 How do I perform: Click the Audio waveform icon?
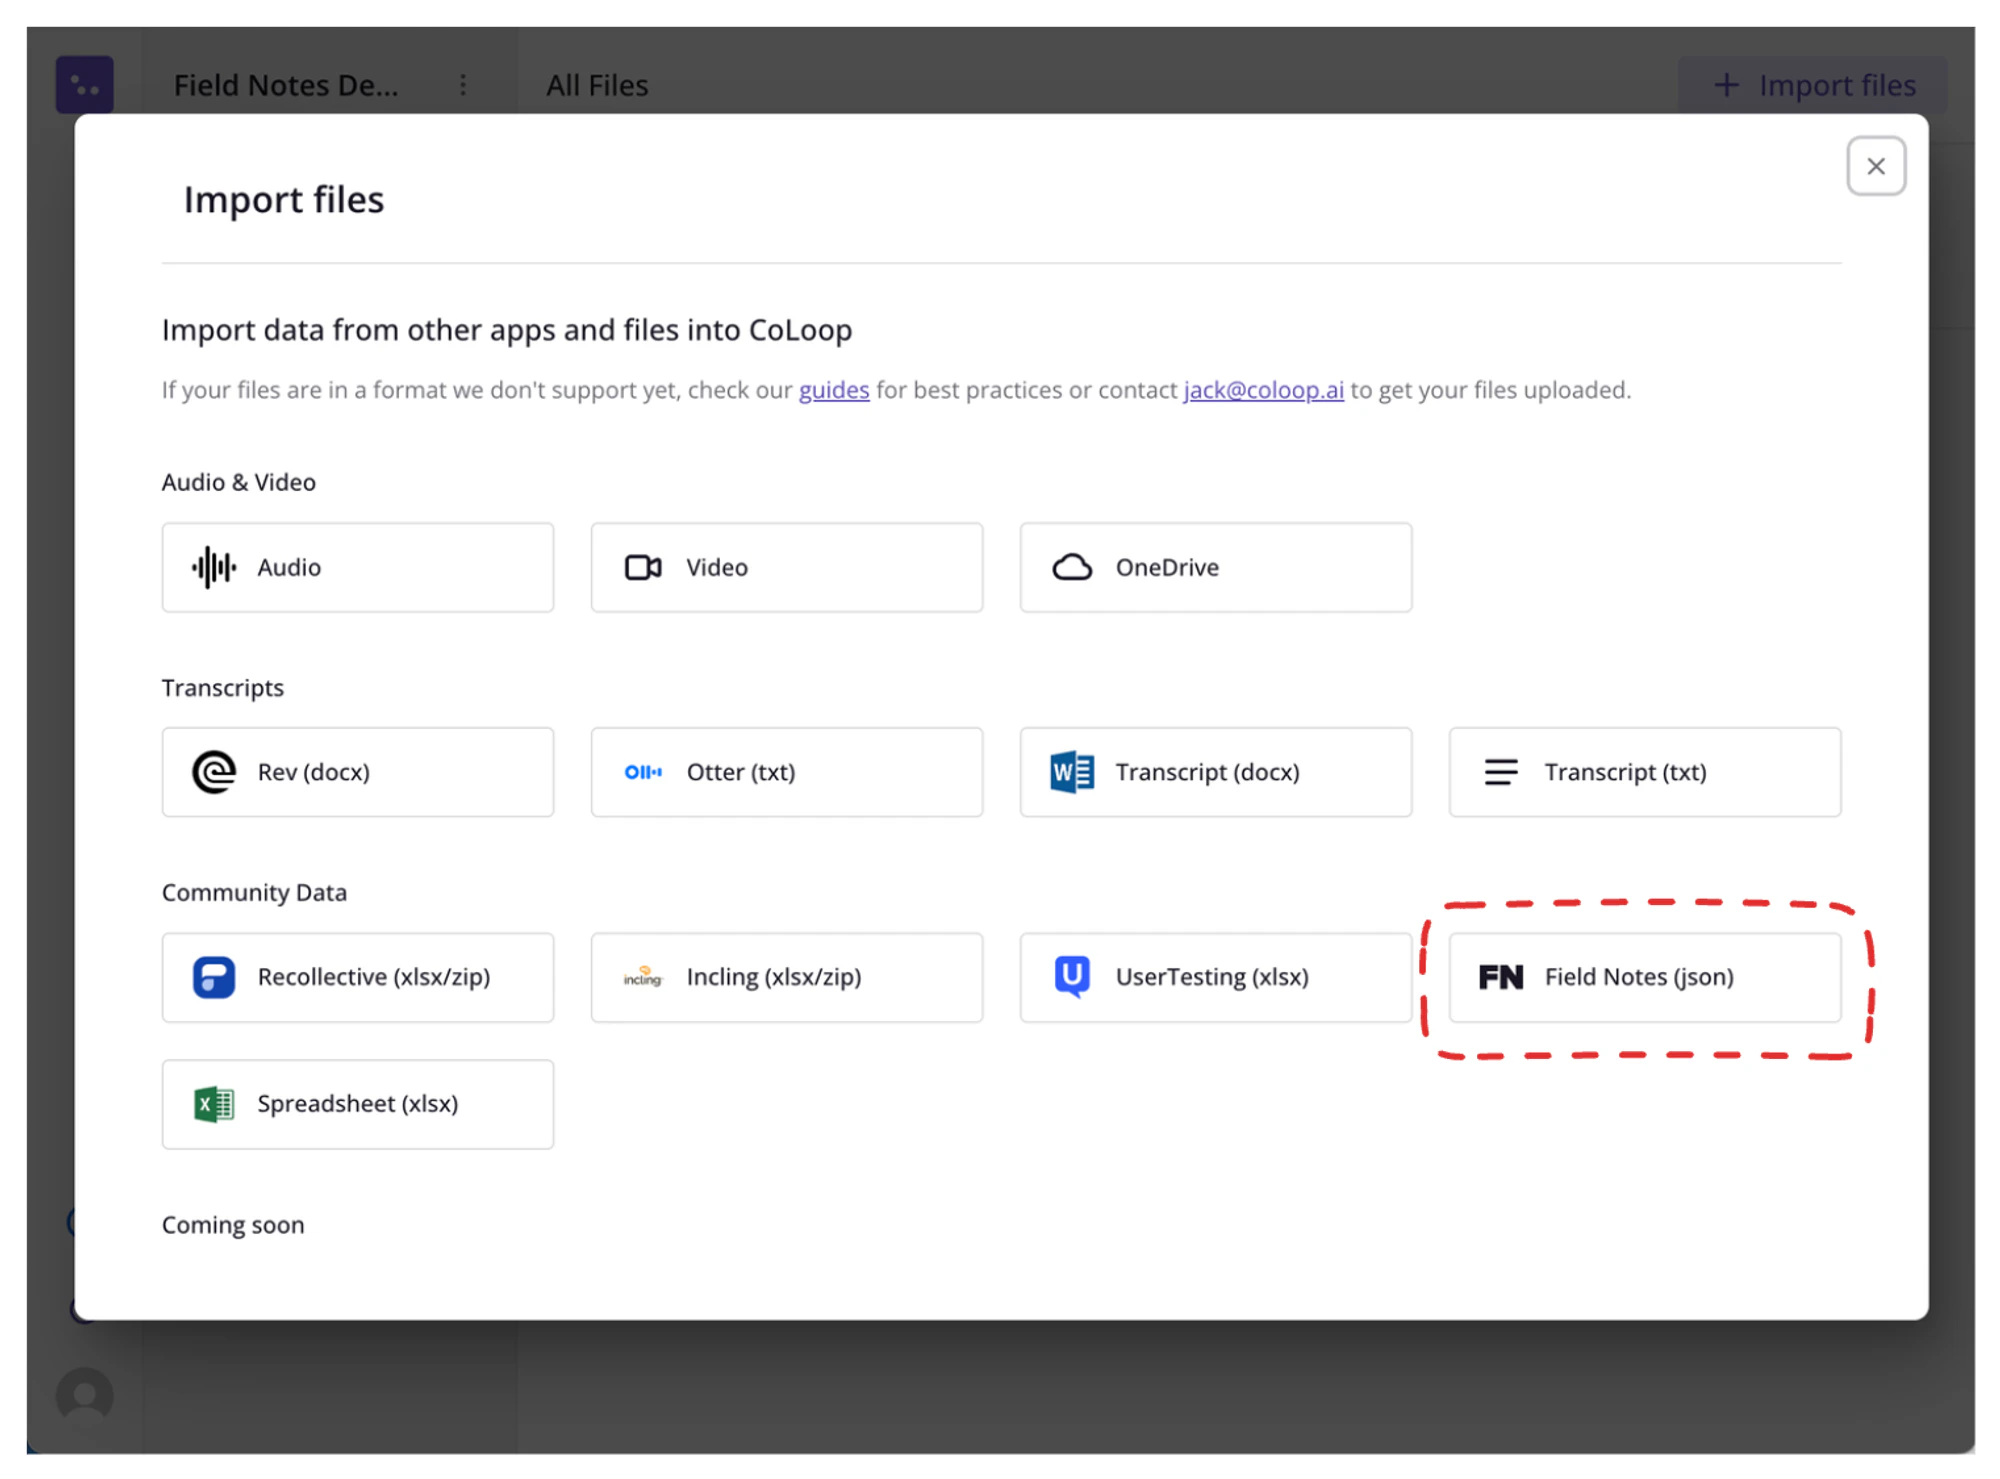[x=213, y=567]
